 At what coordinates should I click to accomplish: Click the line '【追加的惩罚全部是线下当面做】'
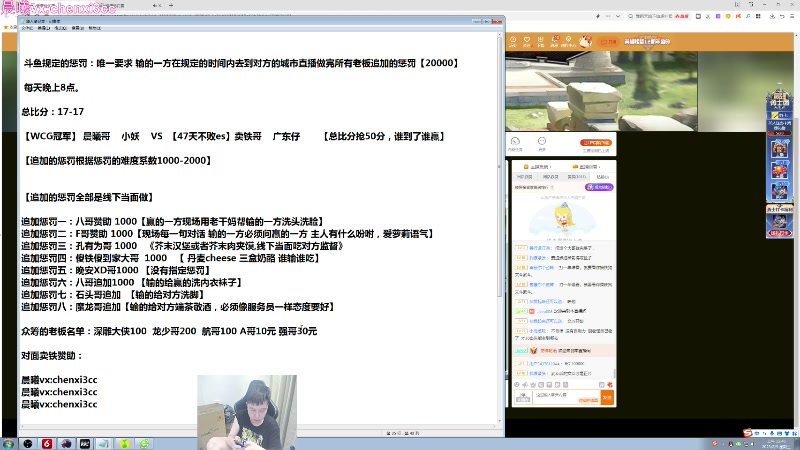[89, 197]
